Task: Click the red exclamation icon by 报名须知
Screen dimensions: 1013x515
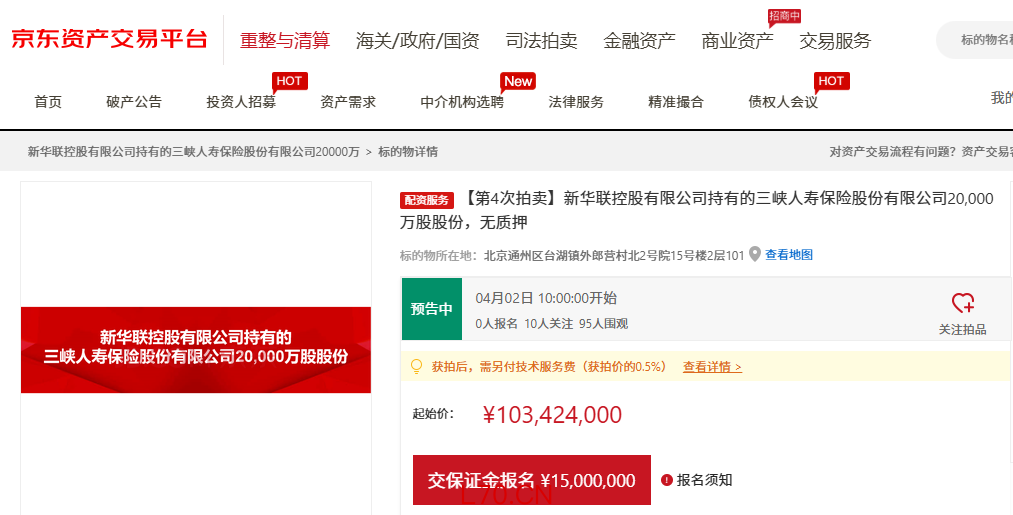Action: point(667,481)
